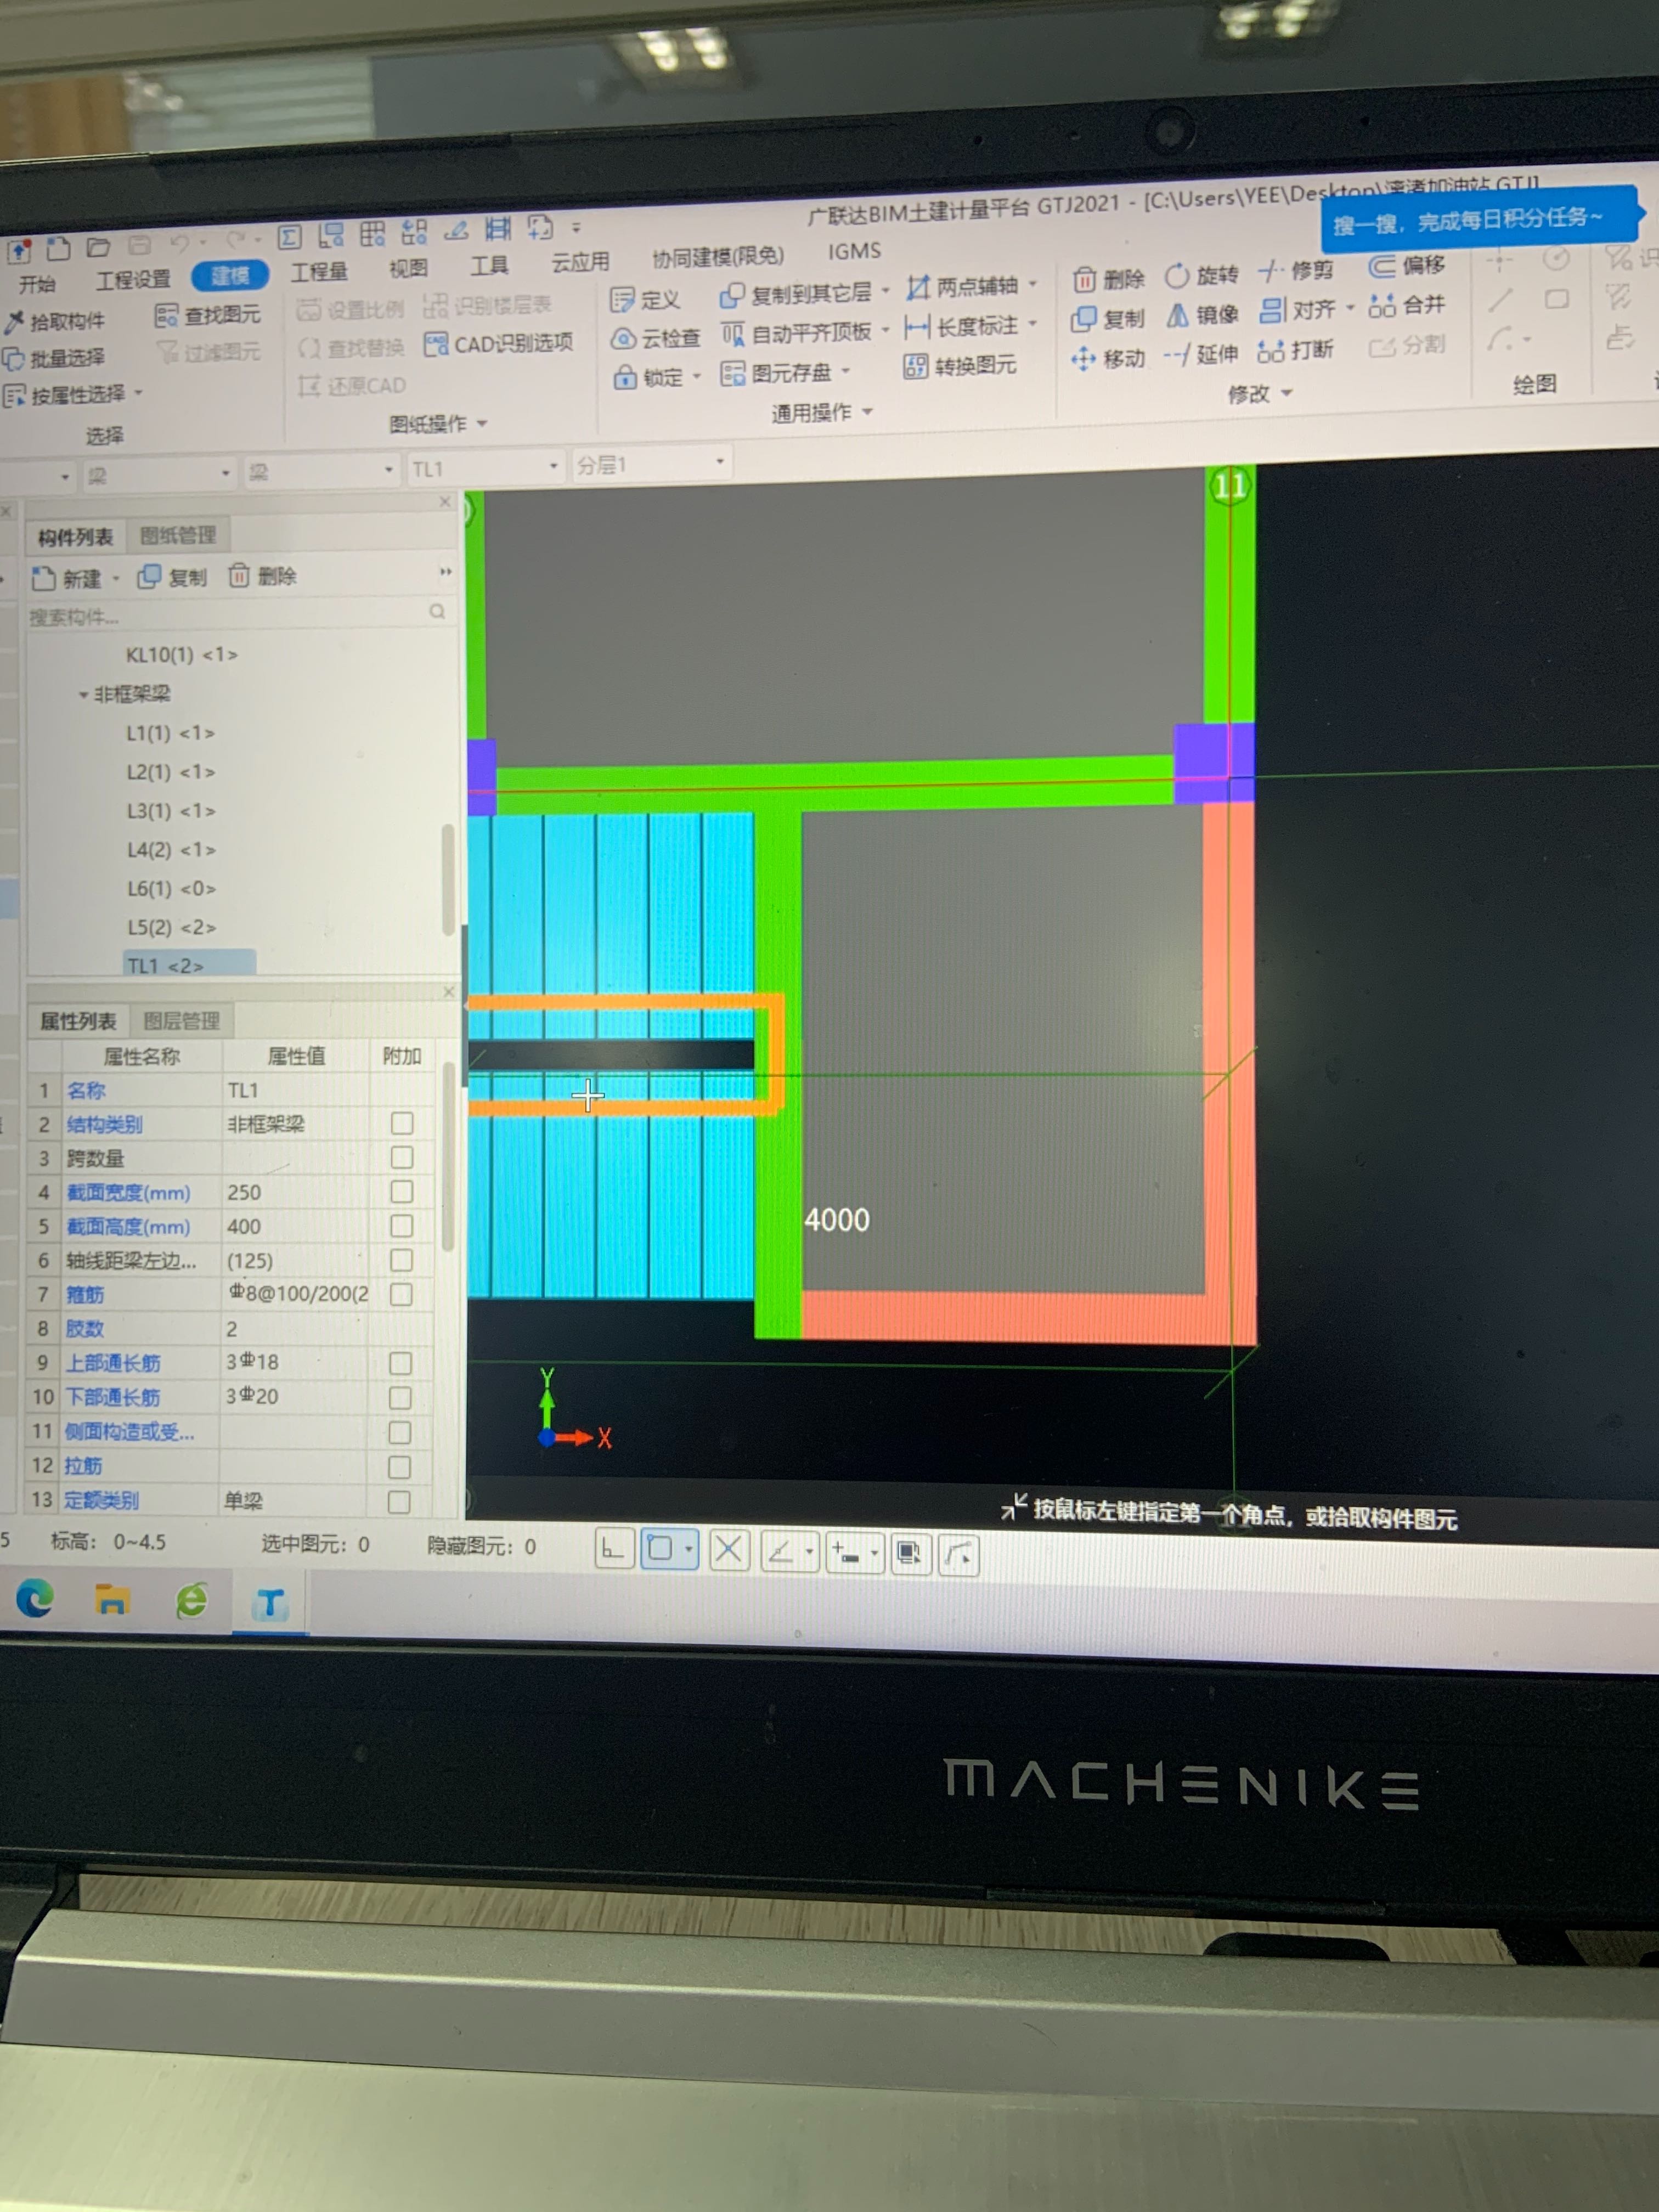Click 复制到其它层 copy to other floors
The image size is (1659, 2212).
pos(796,294)
